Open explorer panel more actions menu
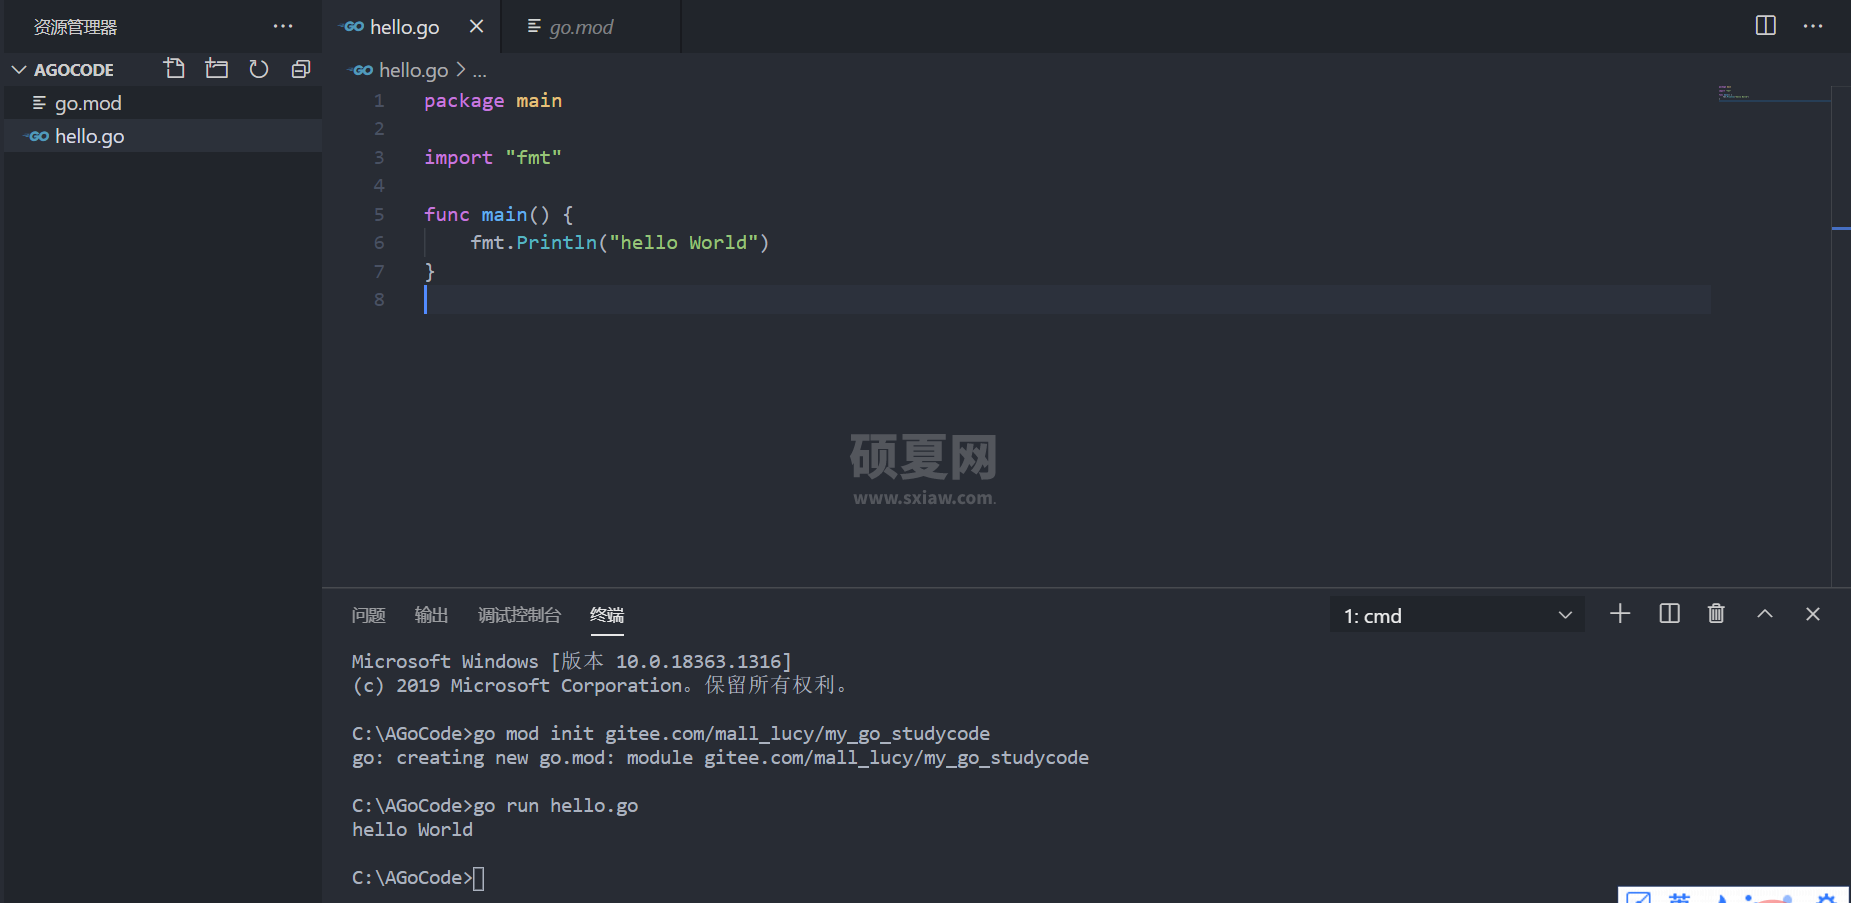The image size is (1851, 903). 283,27
